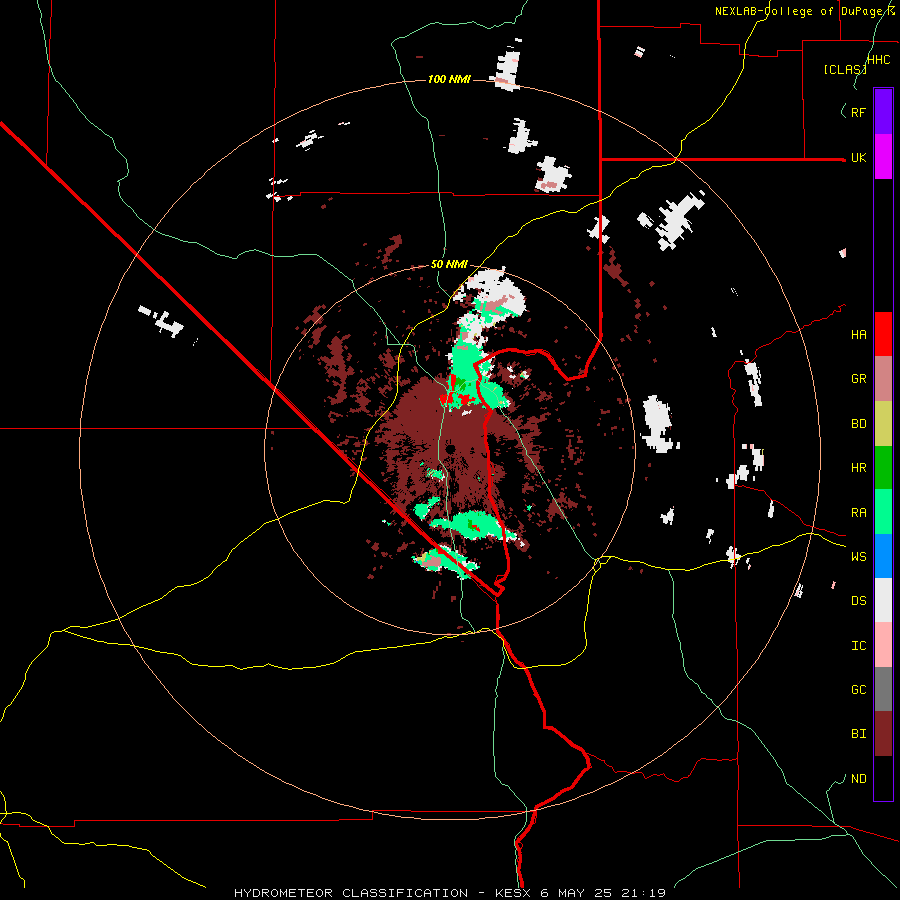Click the red HA legend swatch
The image size is (900, 900).
[x=883, y=334]
